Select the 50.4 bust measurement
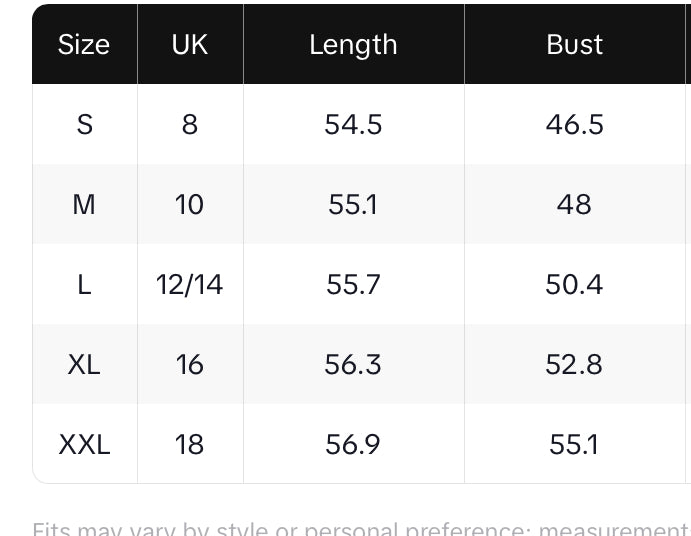Screen dimensions: 691x536 coord(575,285)
